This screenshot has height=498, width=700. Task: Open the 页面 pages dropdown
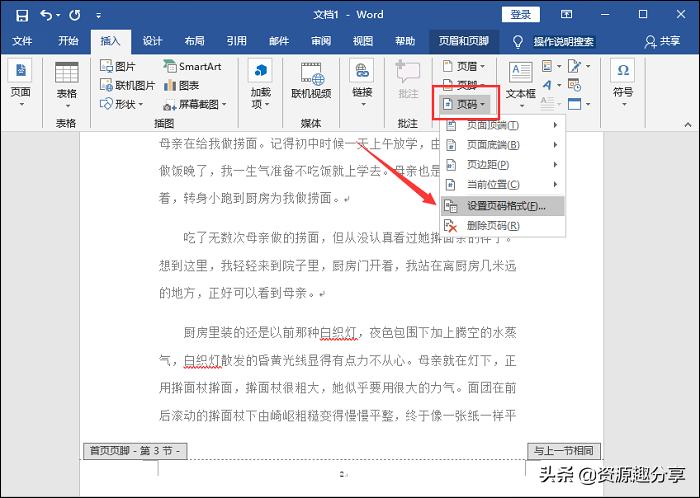tap(21, 84)
